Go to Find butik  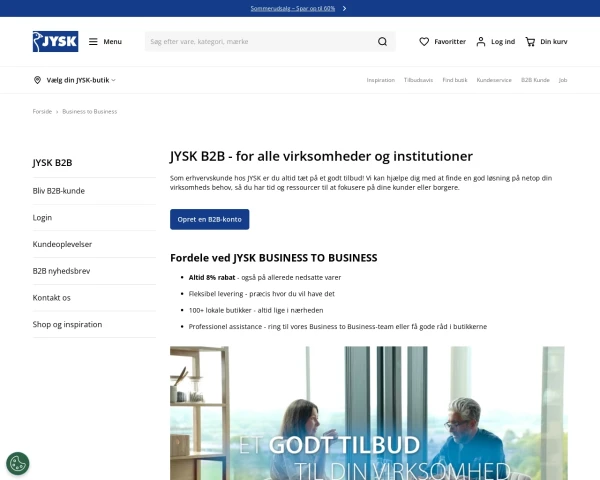click(x=455, y=80)
